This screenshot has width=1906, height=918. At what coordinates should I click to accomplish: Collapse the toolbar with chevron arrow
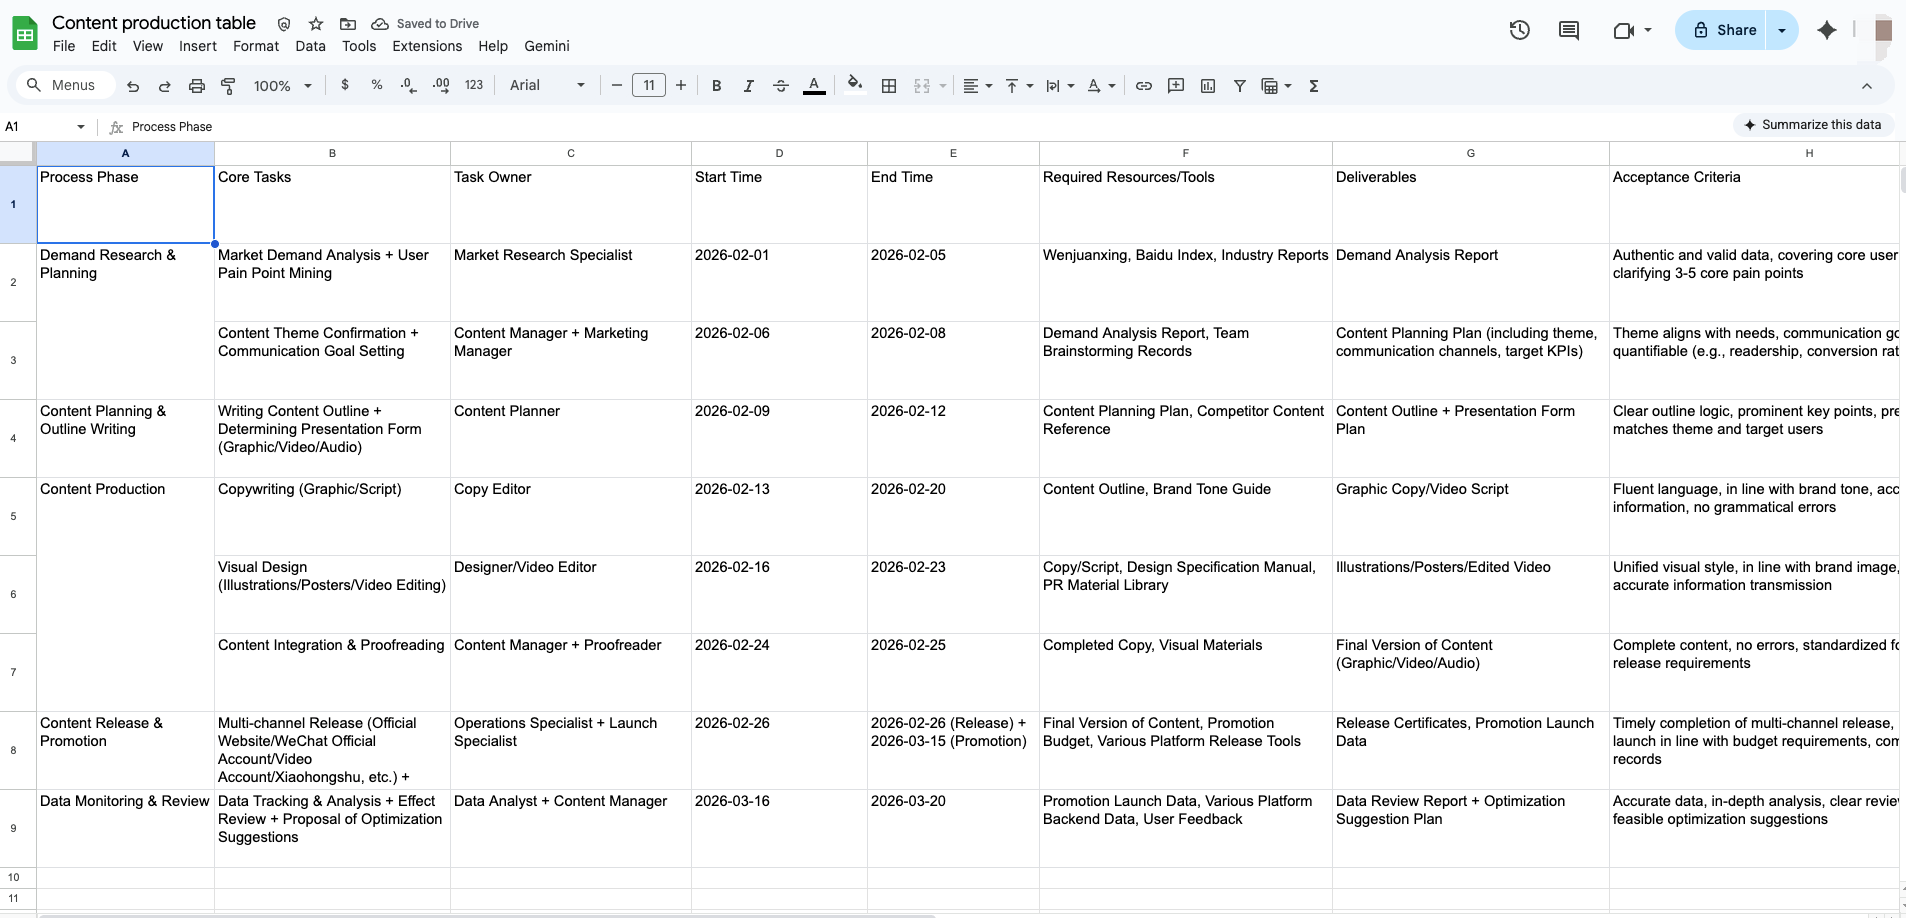(x=1866, y=86)
